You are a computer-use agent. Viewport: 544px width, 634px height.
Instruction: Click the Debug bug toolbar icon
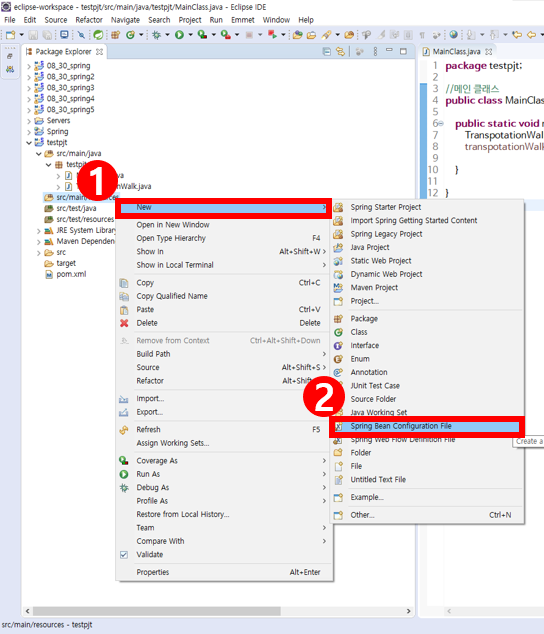pos(156,35)
